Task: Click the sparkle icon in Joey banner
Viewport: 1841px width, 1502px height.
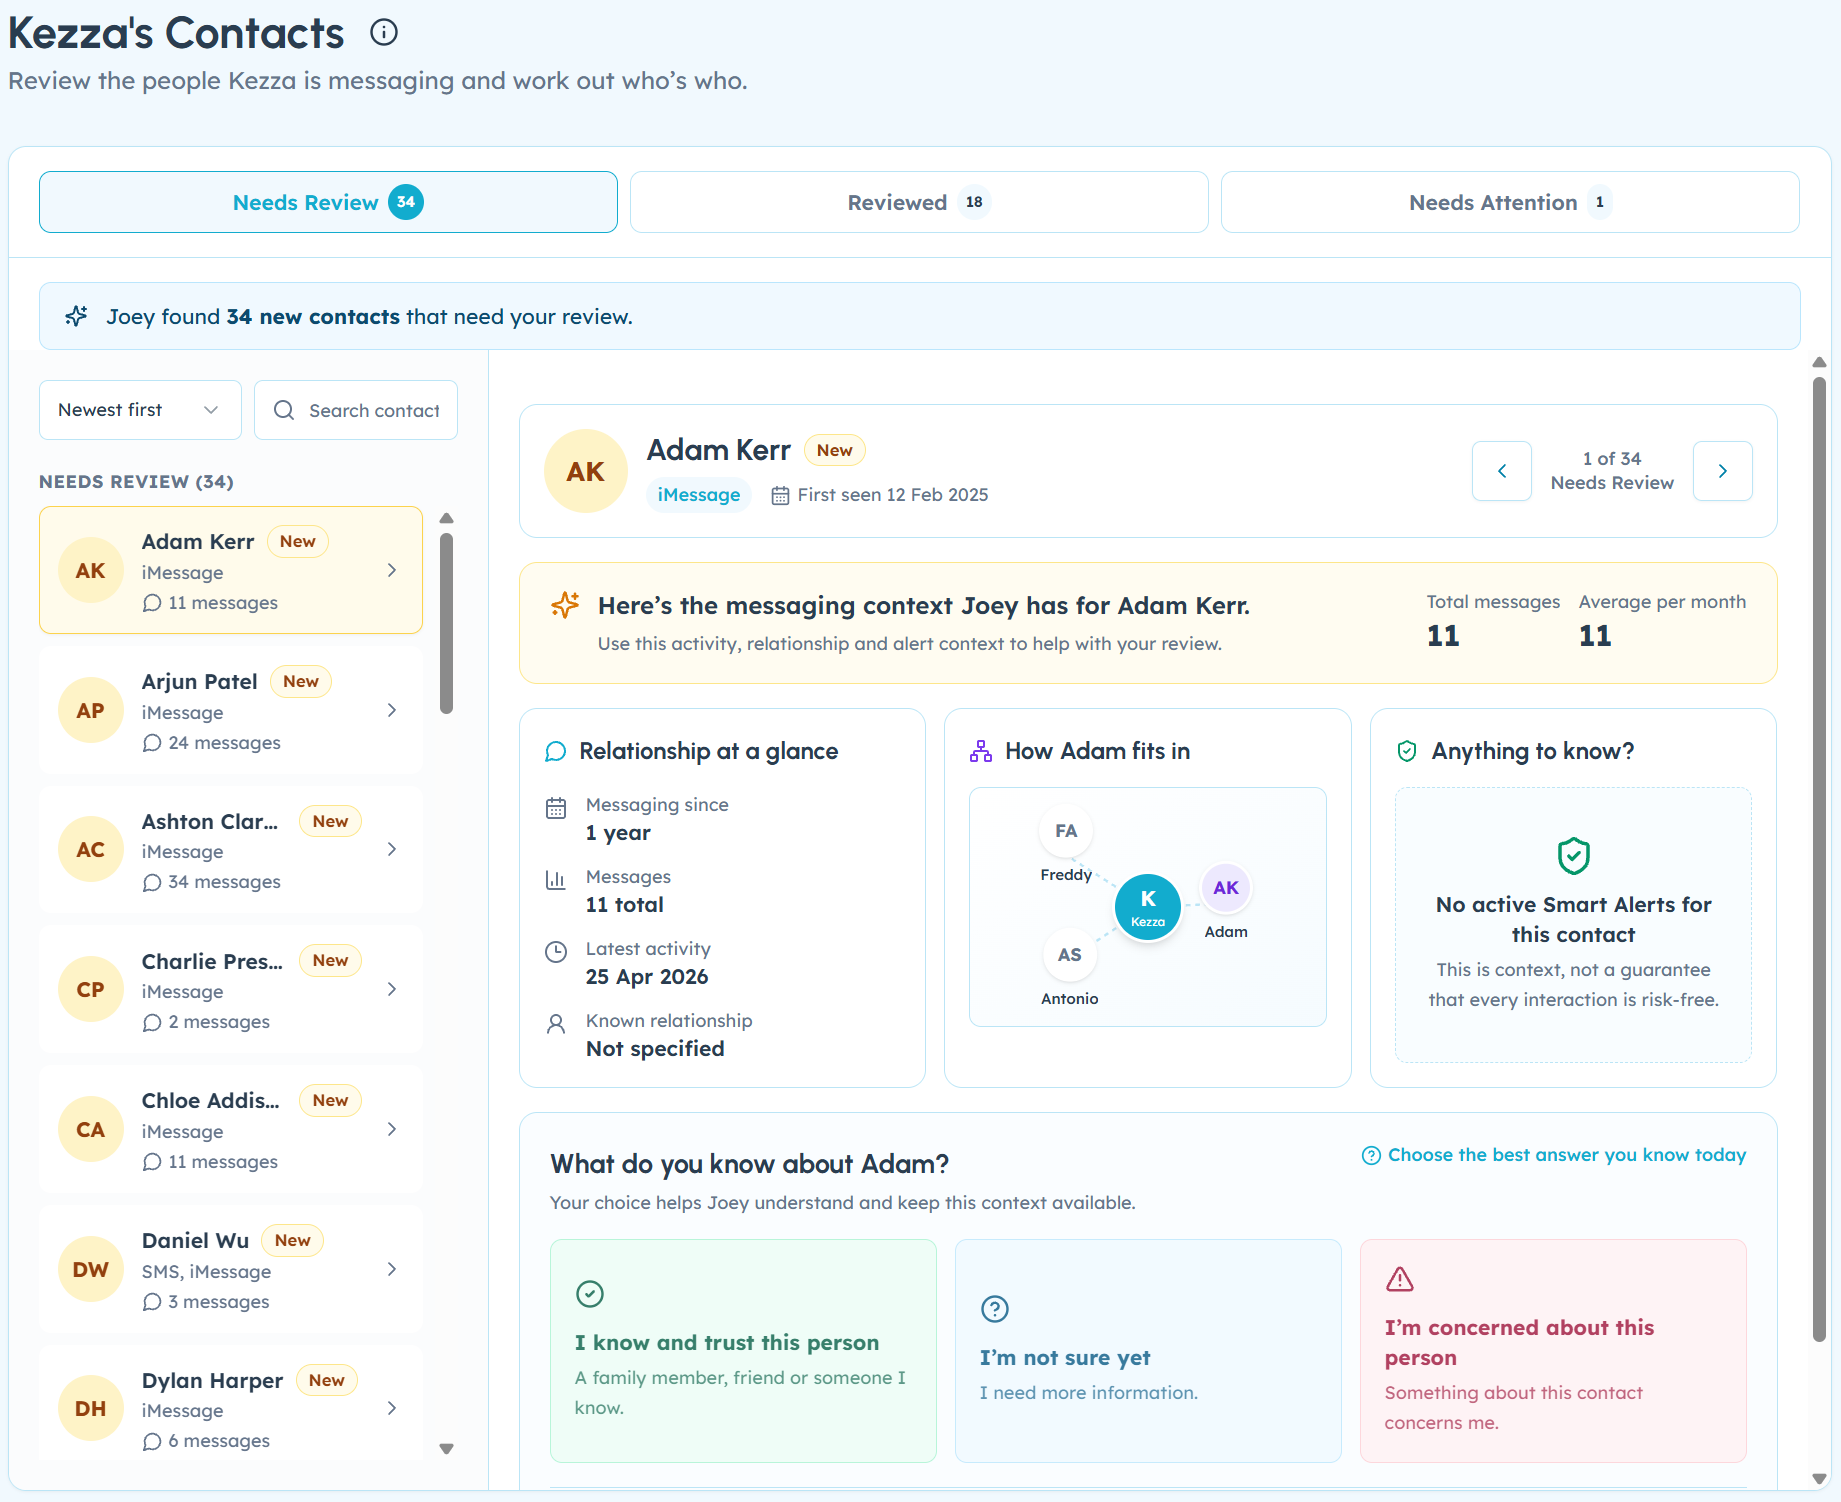Action: click(x=77, y=316)
